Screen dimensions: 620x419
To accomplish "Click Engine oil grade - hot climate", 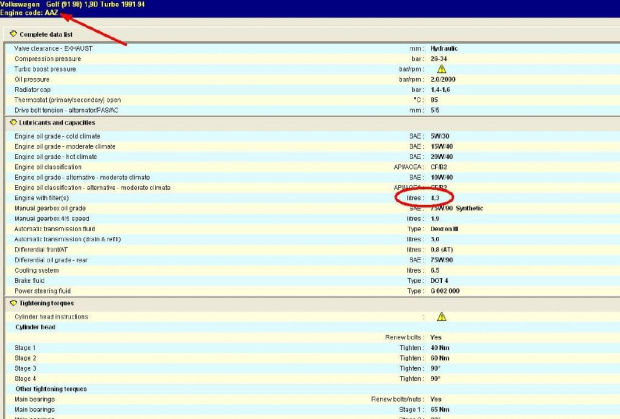I will tap(56, 157).
